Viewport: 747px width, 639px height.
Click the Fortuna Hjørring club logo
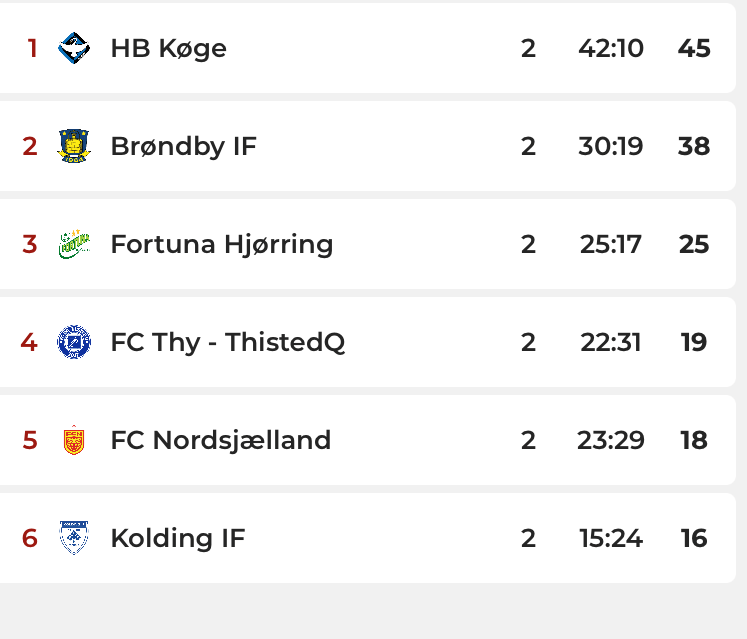coord(74,244)
